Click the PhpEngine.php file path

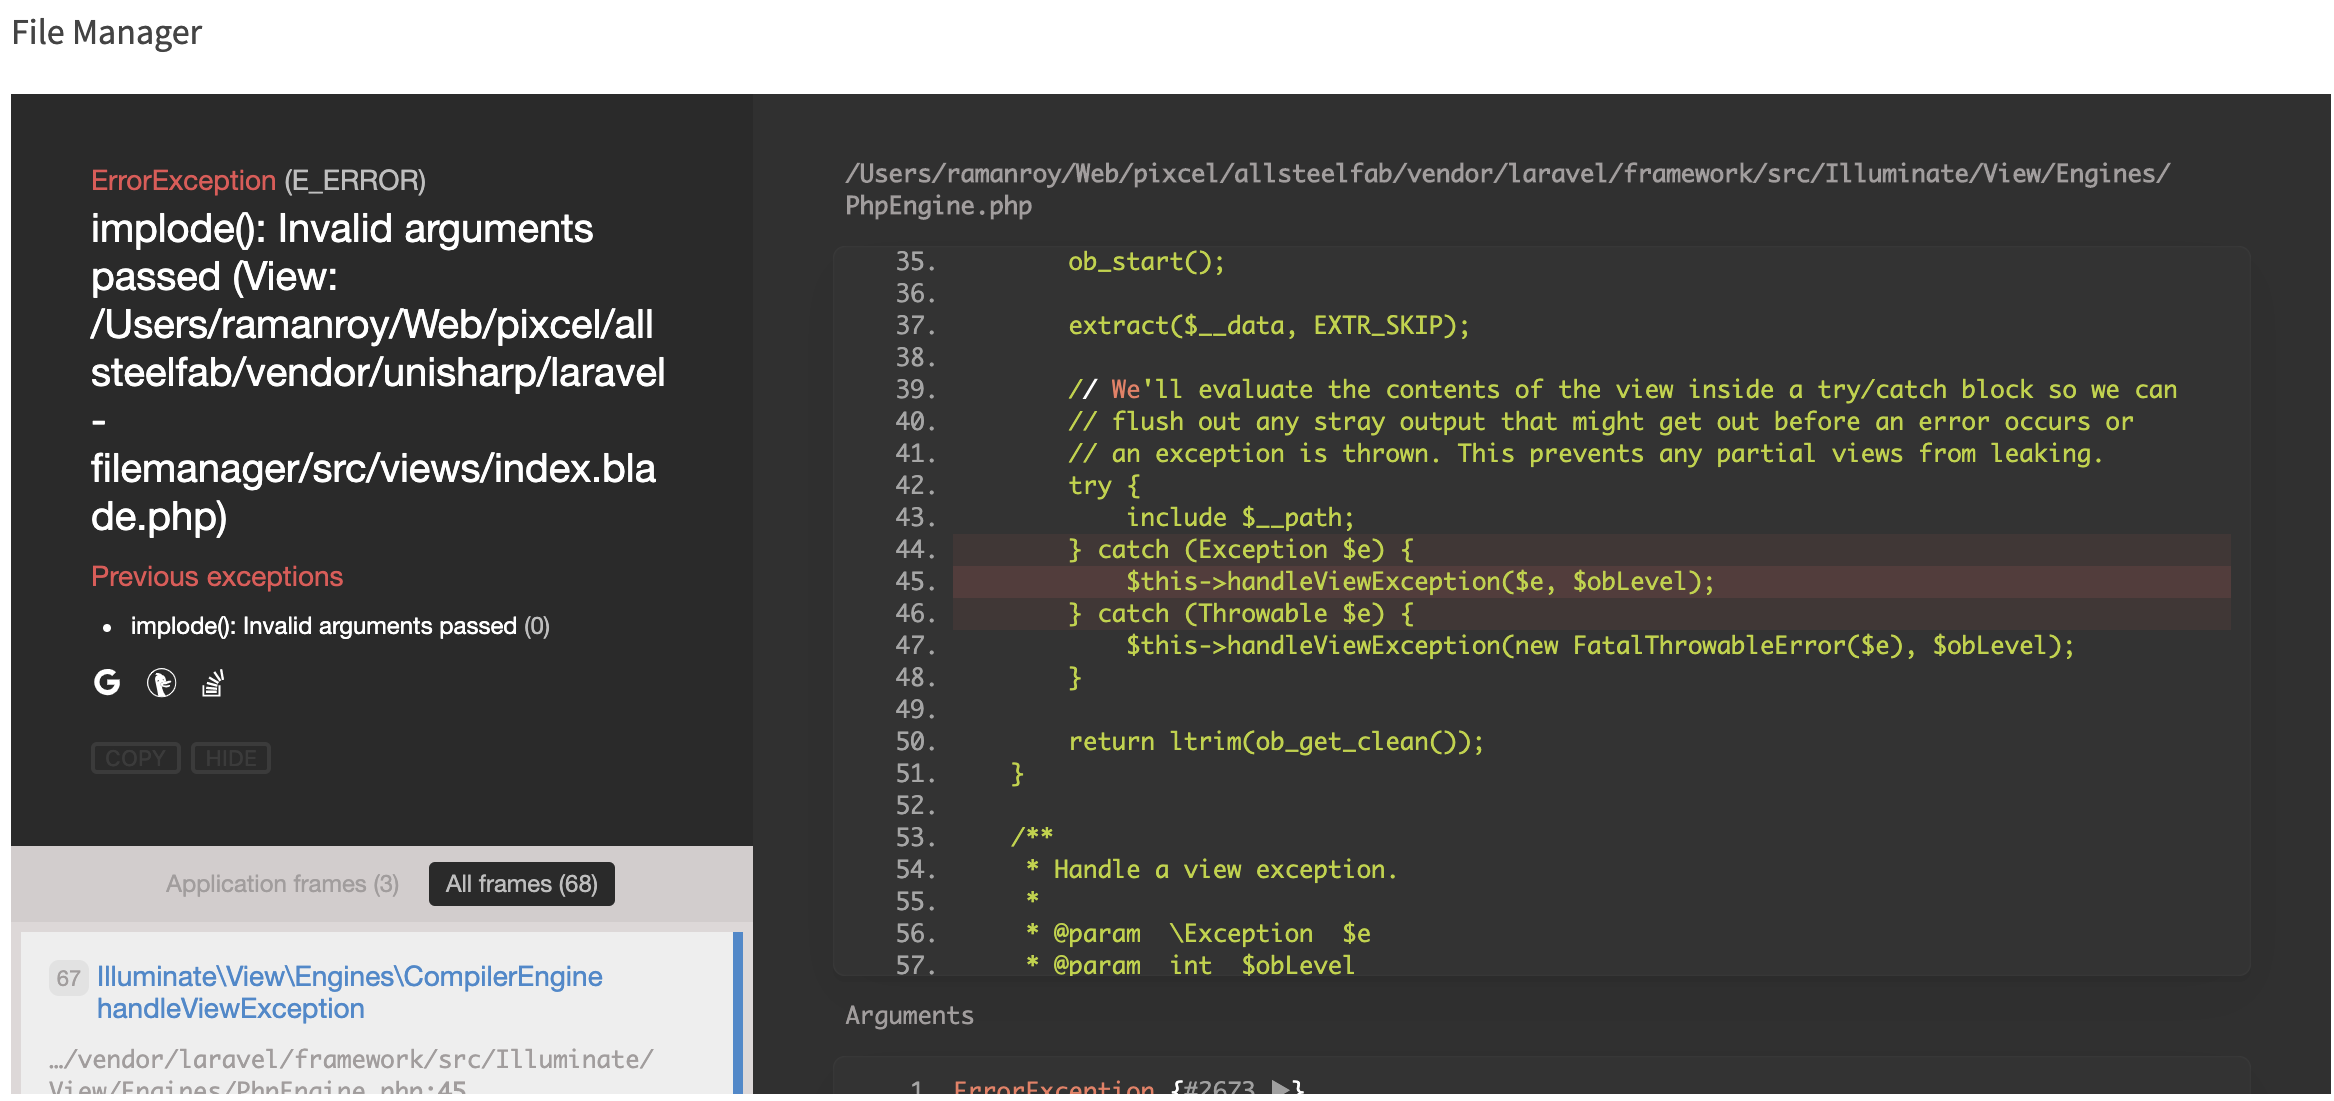point(1504,190)
